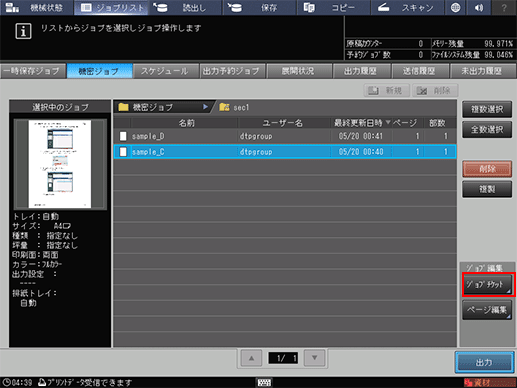The width and height of the screenshot is (517, 388).
Task: Go to next list page with down arrow
Action: 314,358
